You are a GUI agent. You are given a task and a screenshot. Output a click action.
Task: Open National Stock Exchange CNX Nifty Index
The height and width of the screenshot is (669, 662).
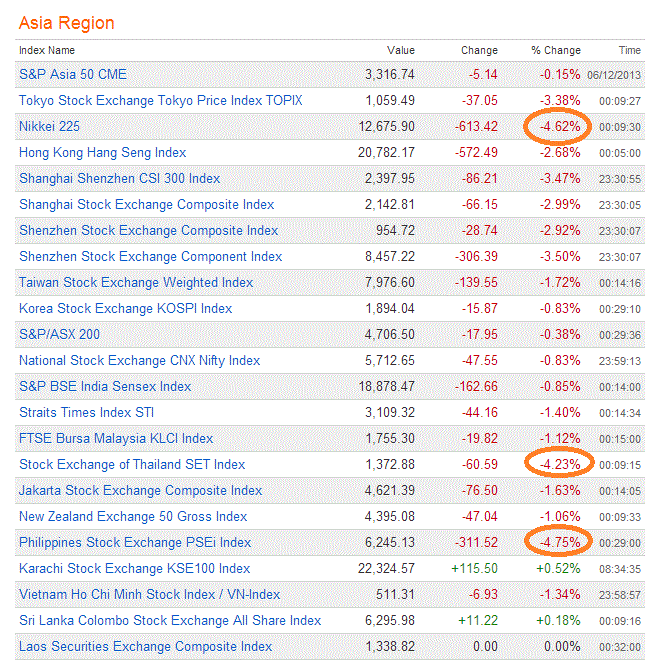coord(139,361)
